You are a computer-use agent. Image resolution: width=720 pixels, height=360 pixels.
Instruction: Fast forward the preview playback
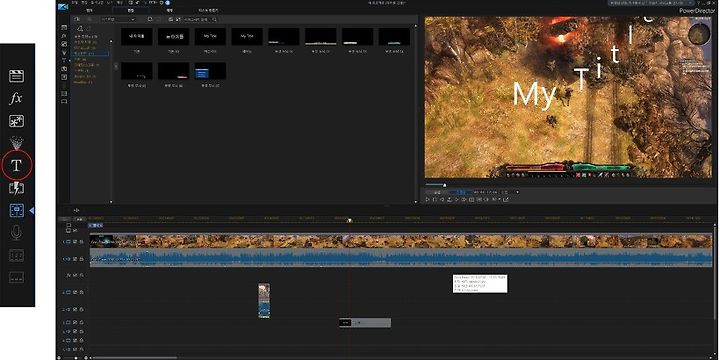pos(464,199)
